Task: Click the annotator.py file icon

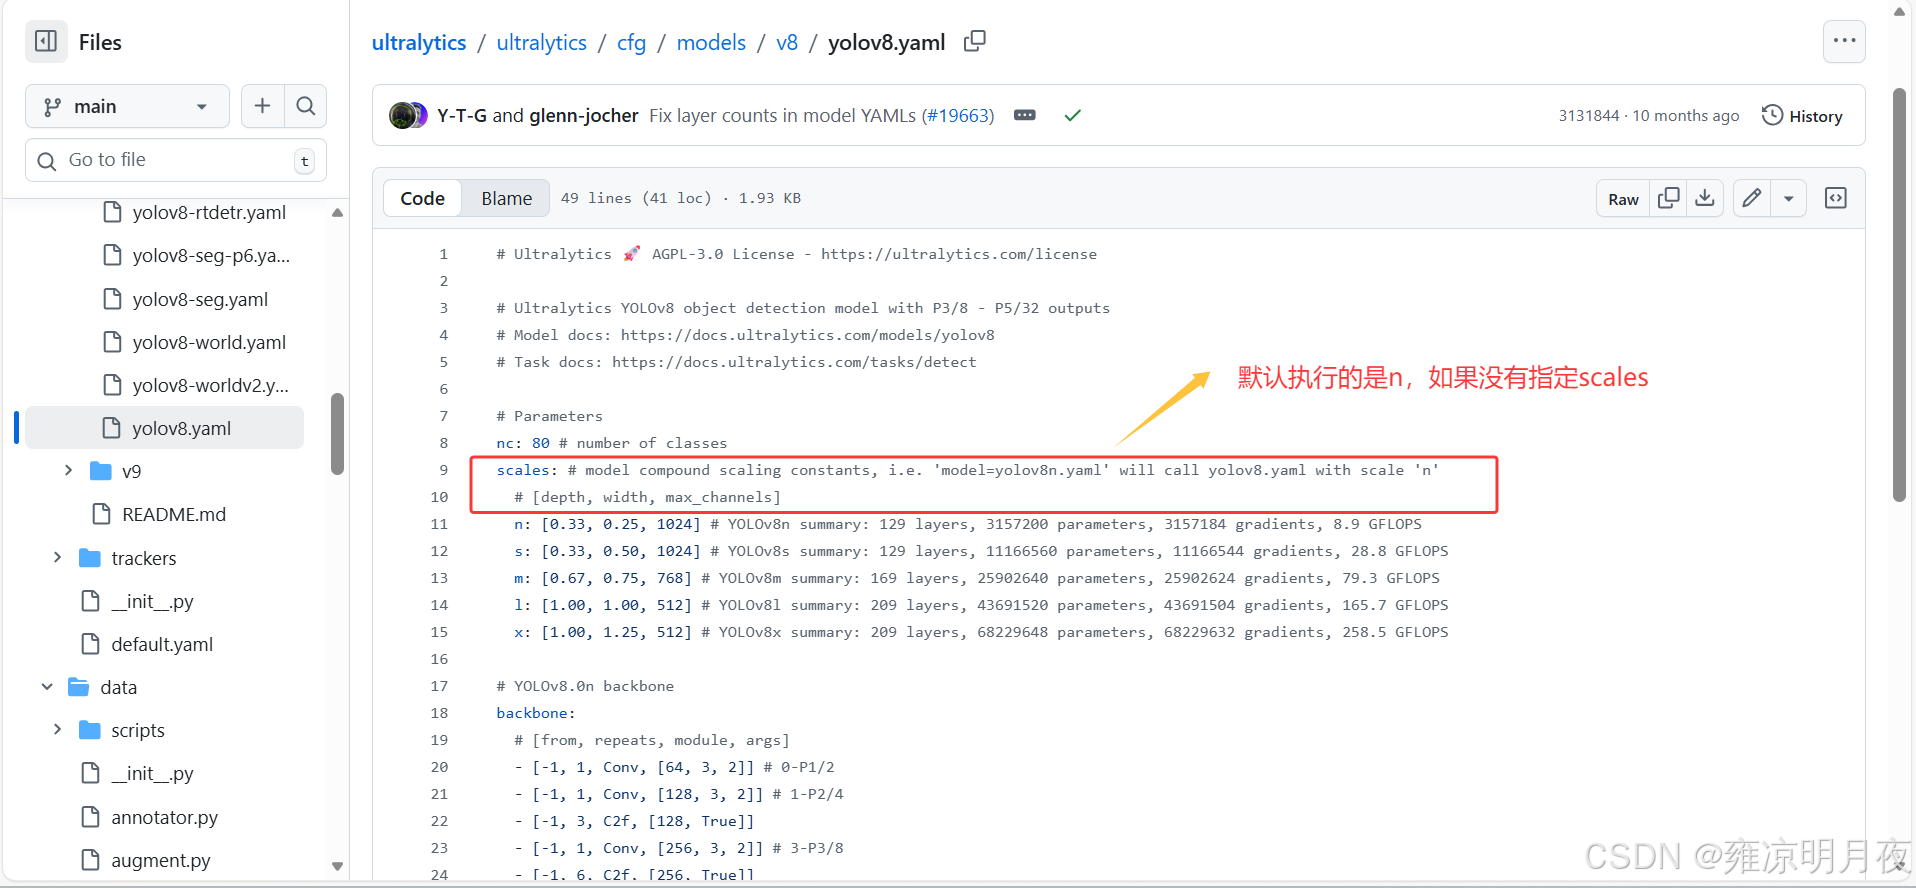Action: pos(90,817)
